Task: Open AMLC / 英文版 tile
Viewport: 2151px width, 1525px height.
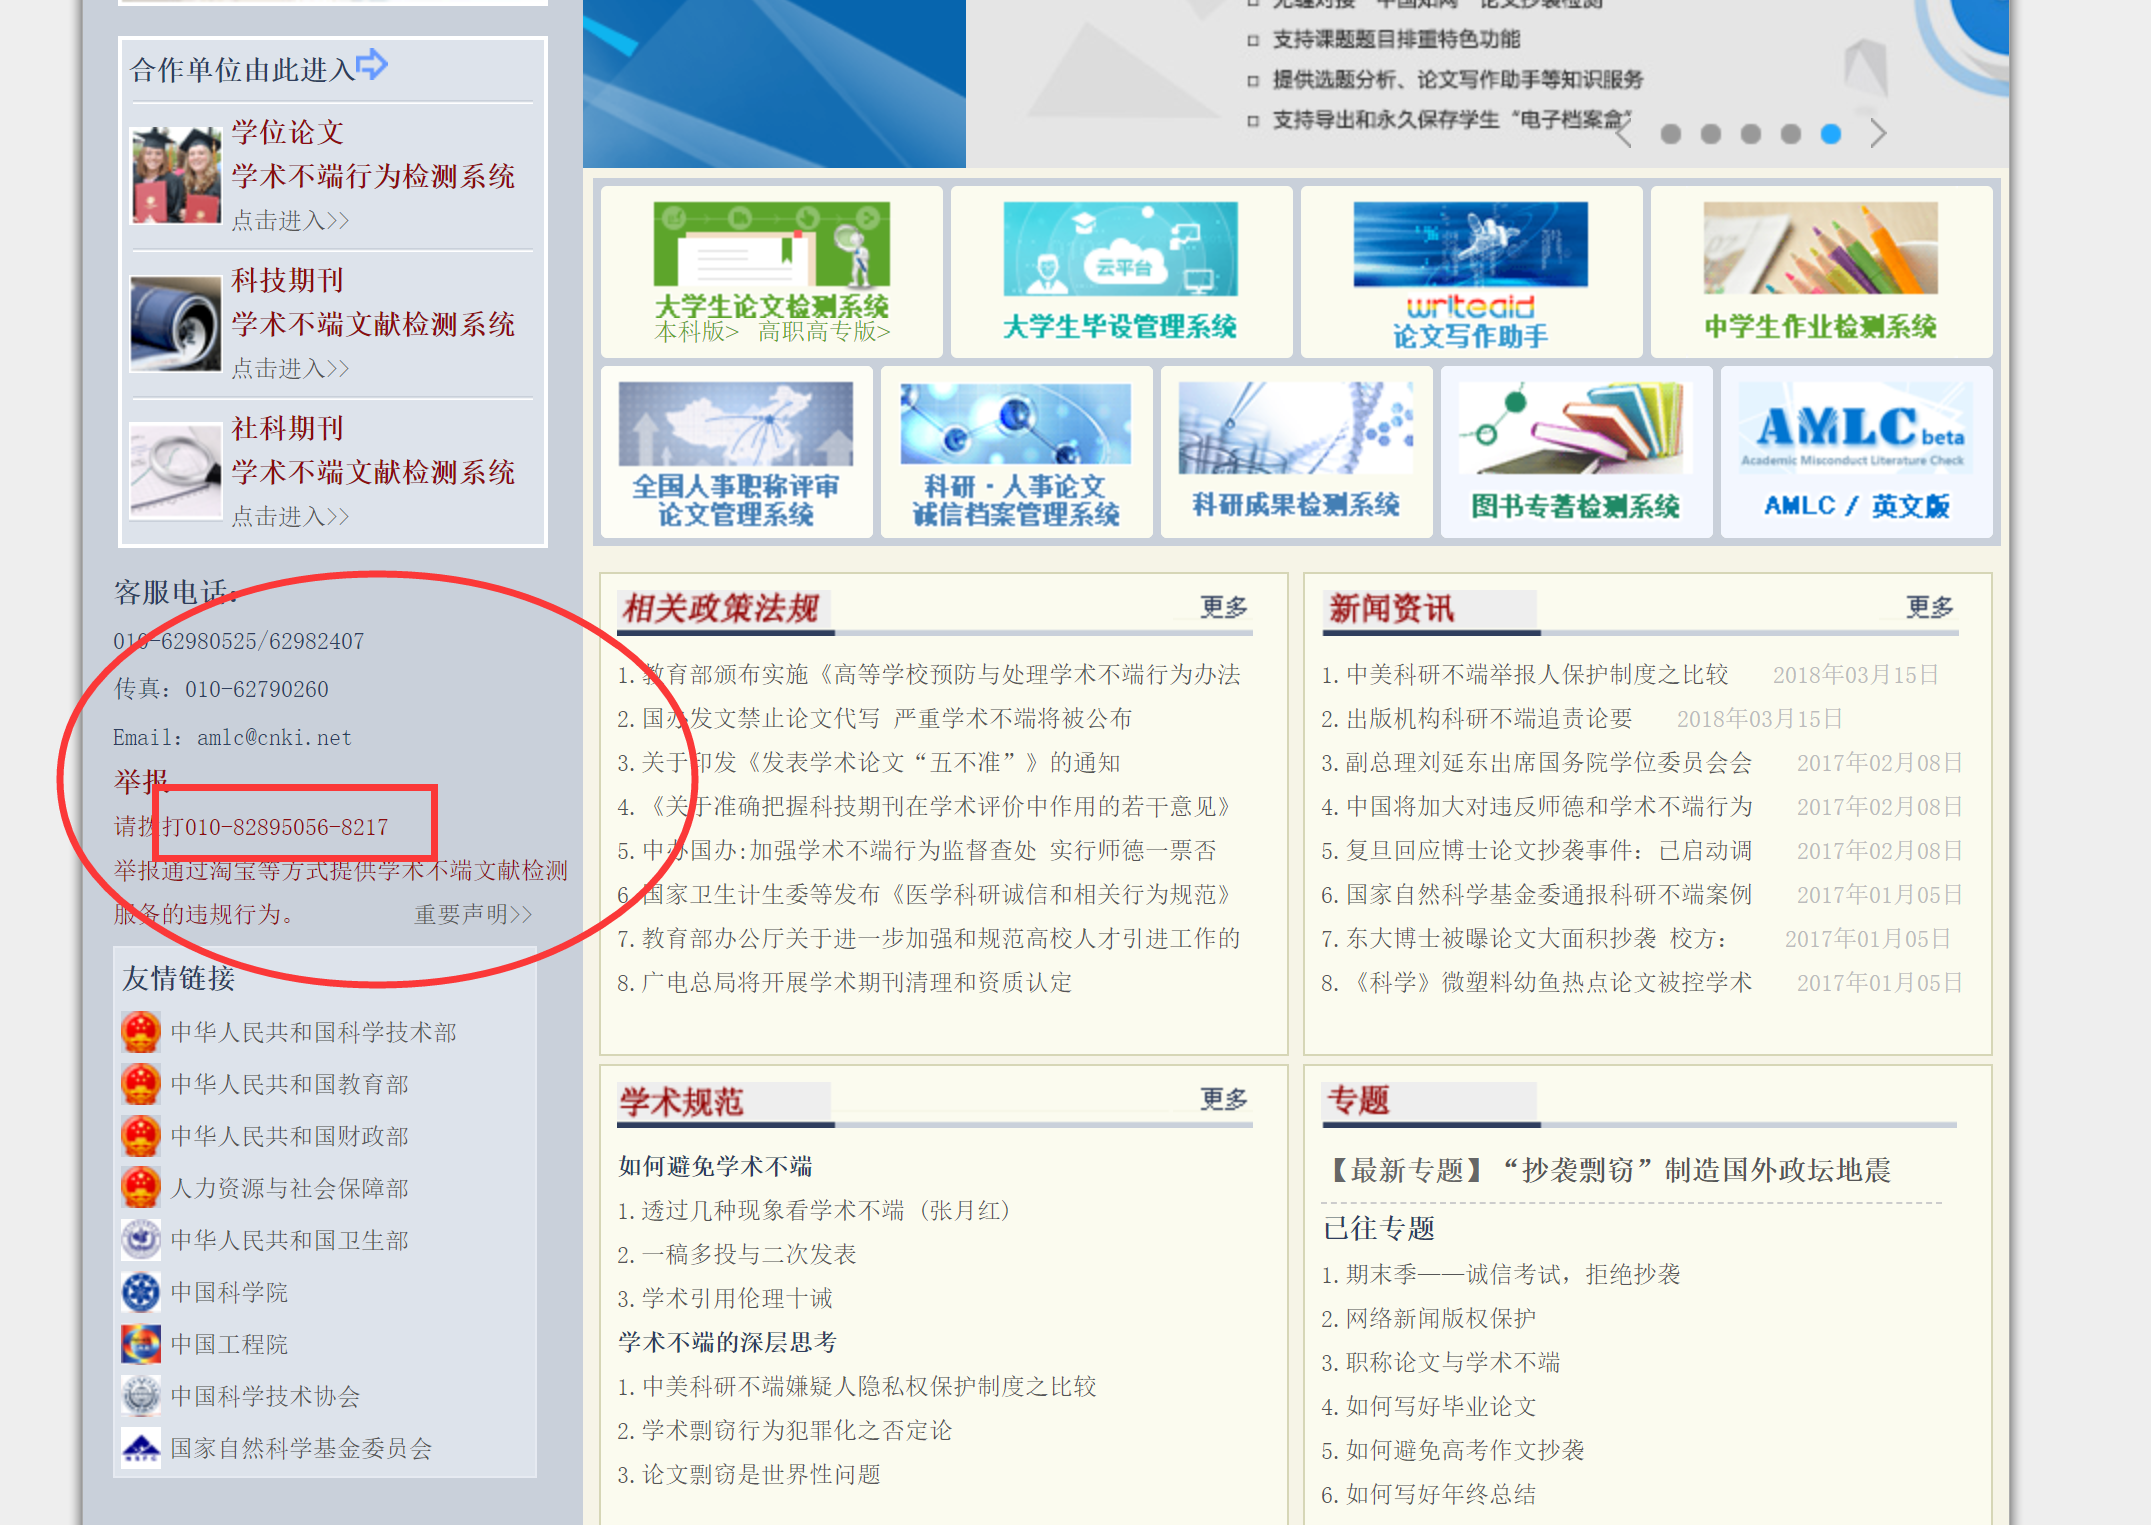Action: 1856,452
